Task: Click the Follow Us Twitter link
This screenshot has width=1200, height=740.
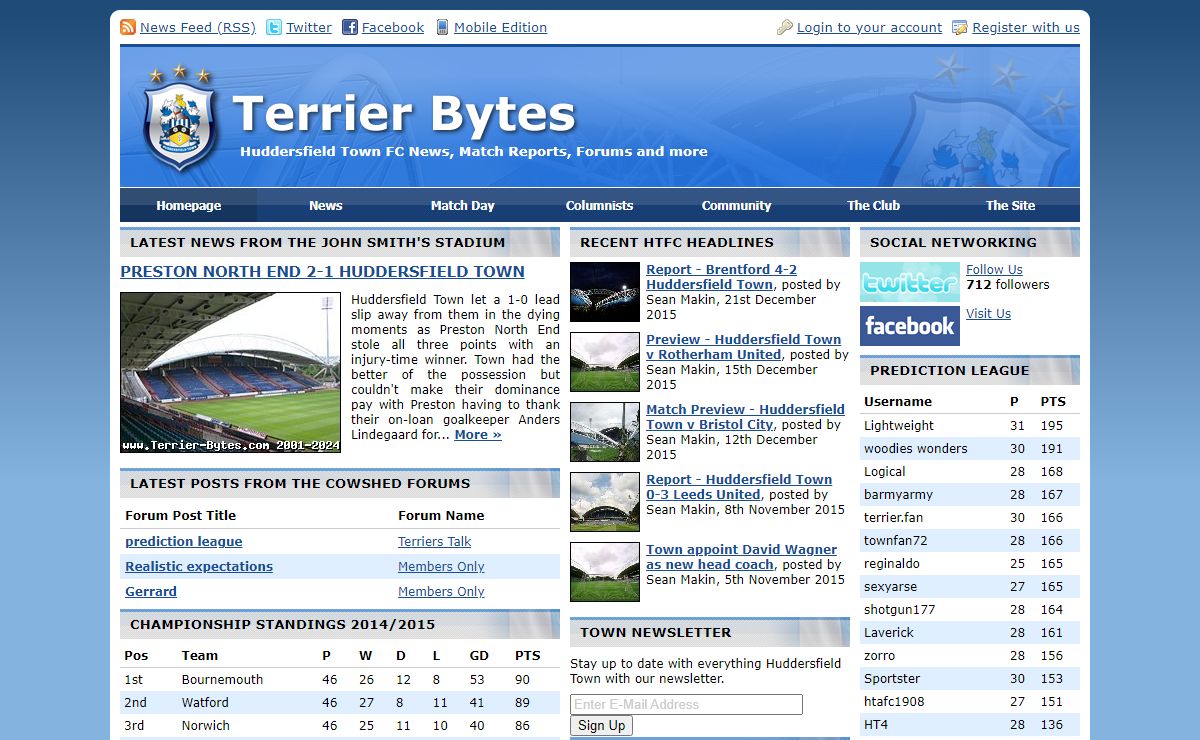Action: click(x=994, y=269)
